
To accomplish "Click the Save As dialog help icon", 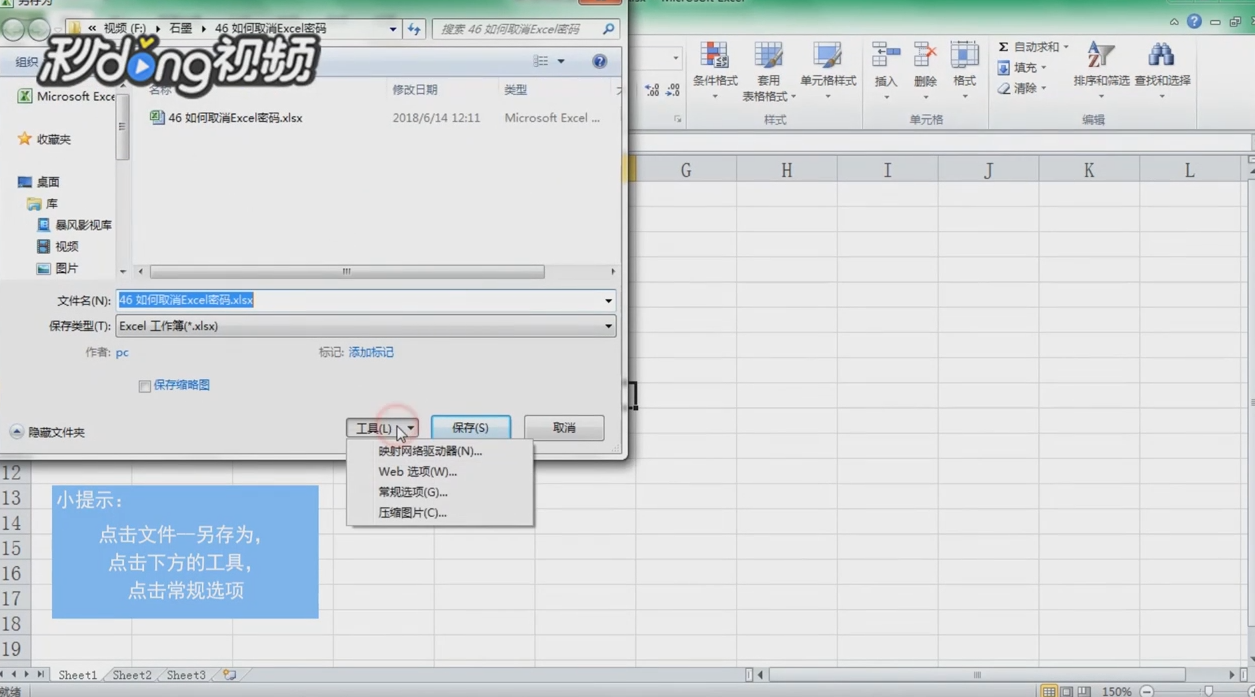I will click(x=599, y=61).
